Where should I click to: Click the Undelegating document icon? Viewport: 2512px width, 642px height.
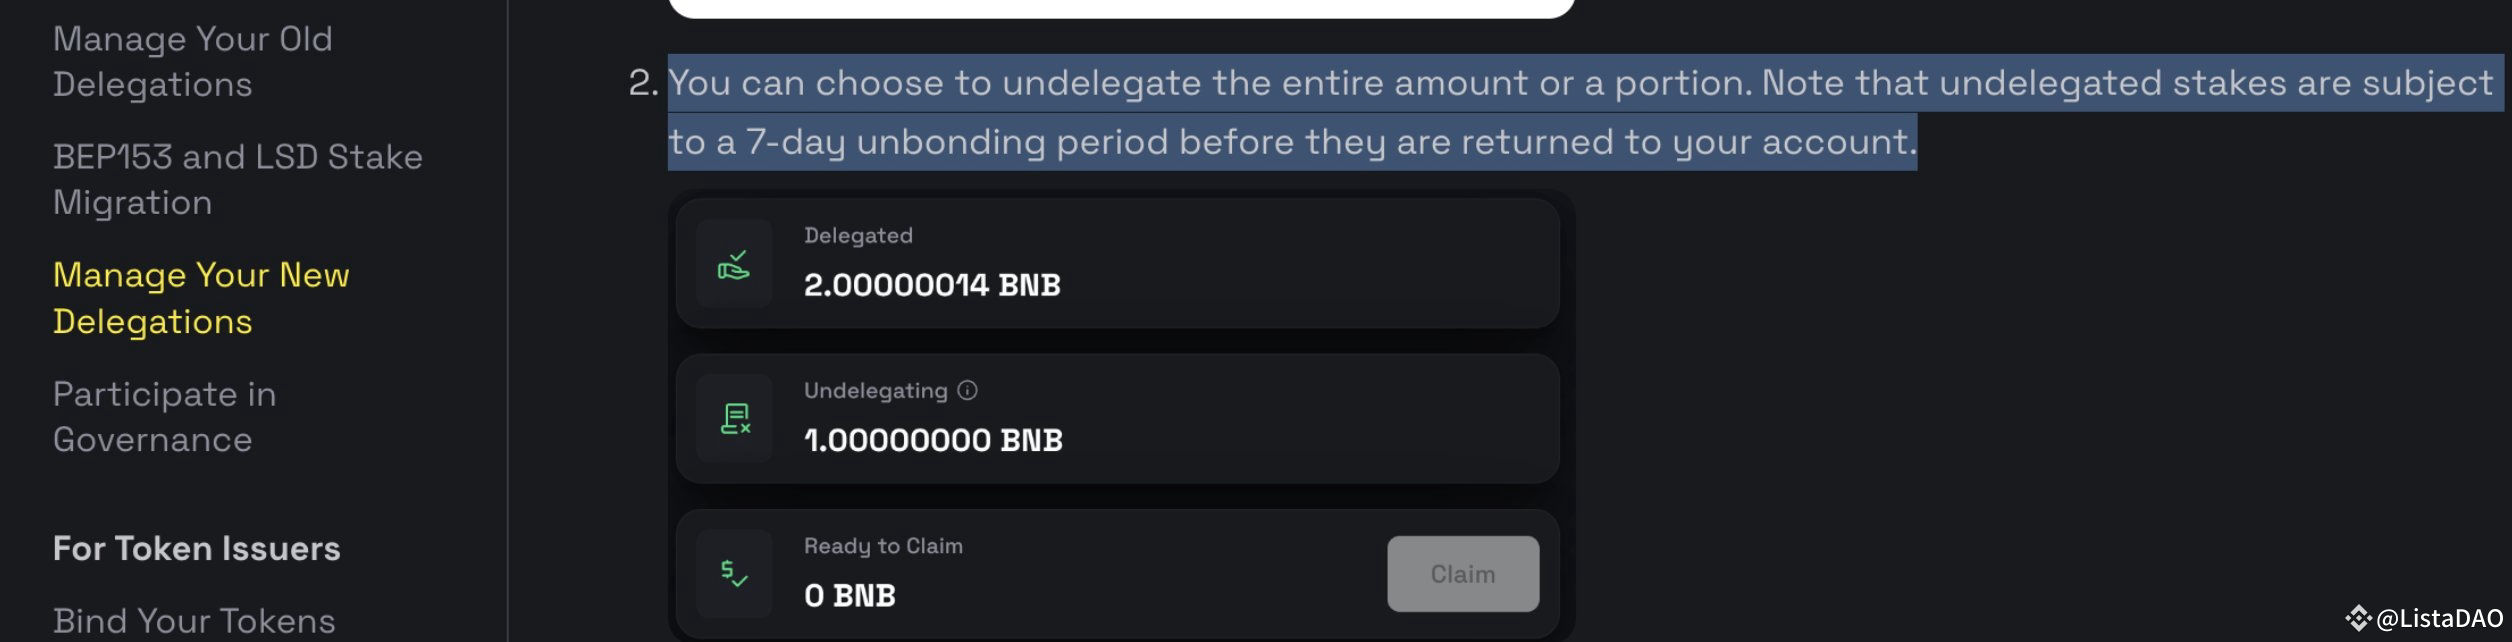(736, 418)
